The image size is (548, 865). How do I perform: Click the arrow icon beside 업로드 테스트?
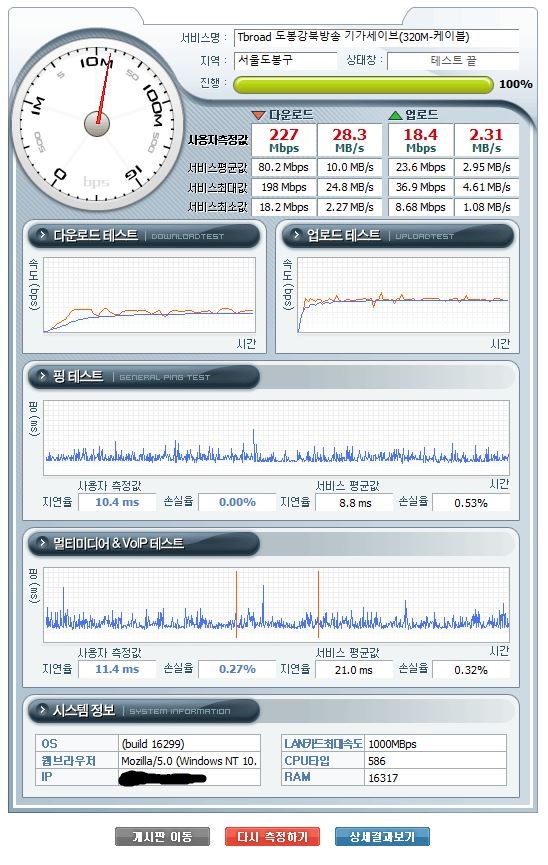(296, 235)
